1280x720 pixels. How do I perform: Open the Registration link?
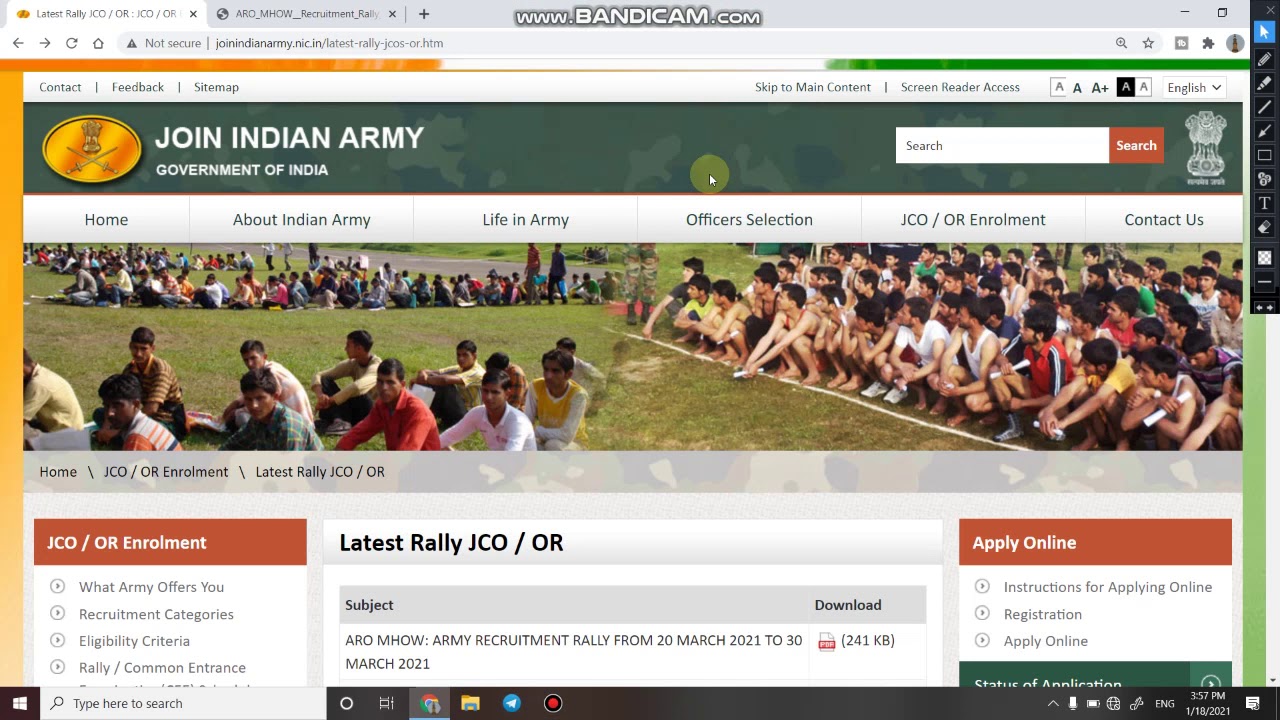(x=1043, y=614)
